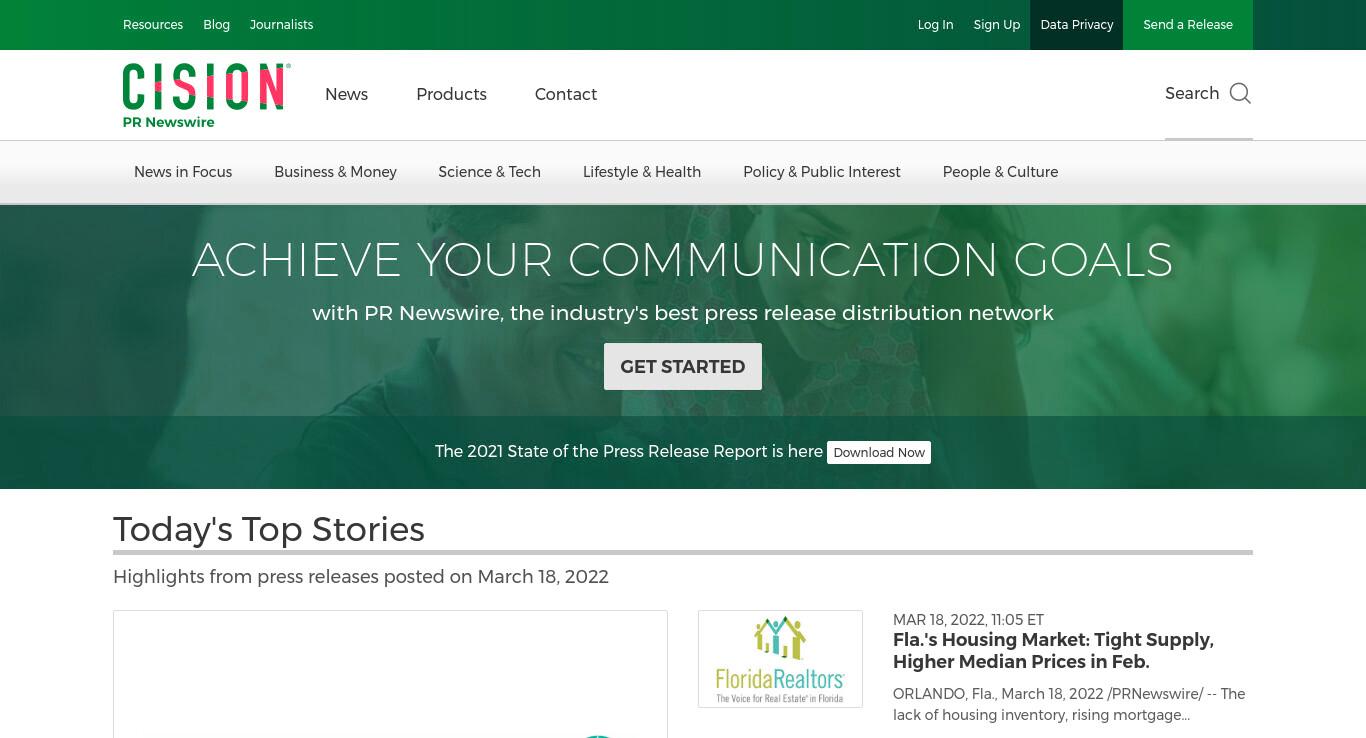This screenshot has width=1366, height=738.
Task: Select the Policy & Public Interest category
Action: point(822,172)
